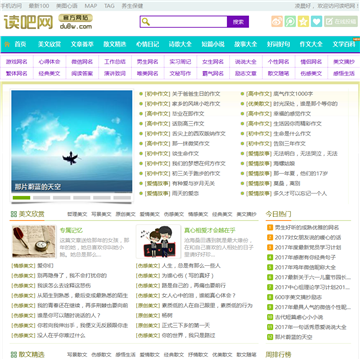Open 原创美文 sub-tab in 美文欣赏 section
Image resolution: width=360 pixels, height=360 pixels.
tap(126, 214)
